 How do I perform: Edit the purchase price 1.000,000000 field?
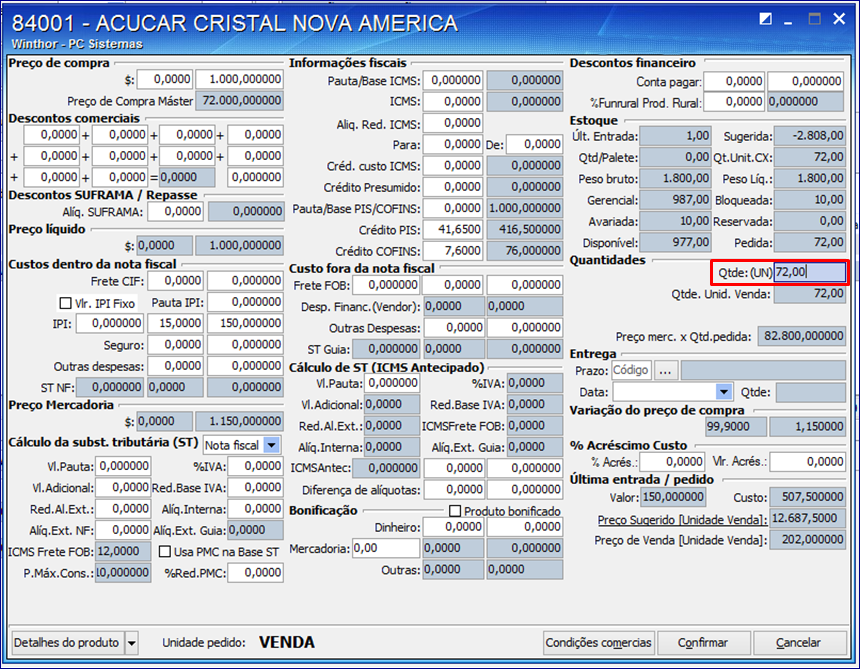click(240, 79)
